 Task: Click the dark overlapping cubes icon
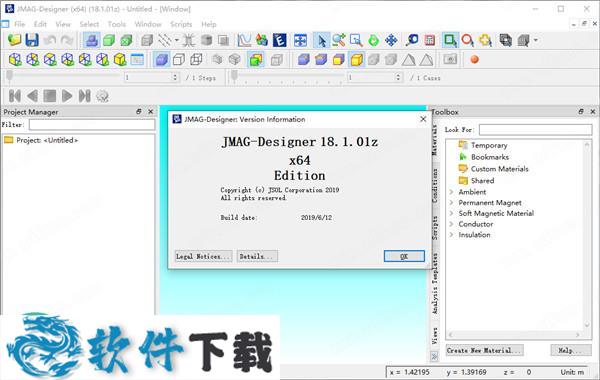click(505, 40)
